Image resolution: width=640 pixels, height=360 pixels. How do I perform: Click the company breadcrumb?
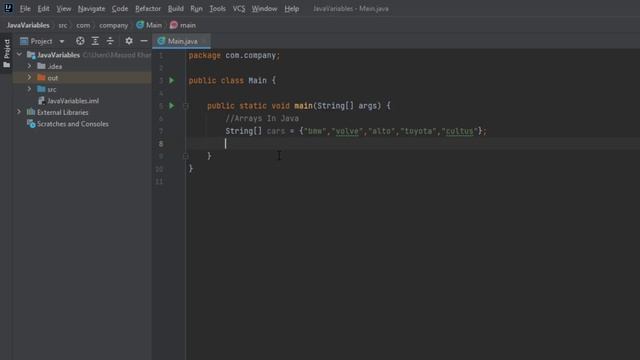(113, 25)
